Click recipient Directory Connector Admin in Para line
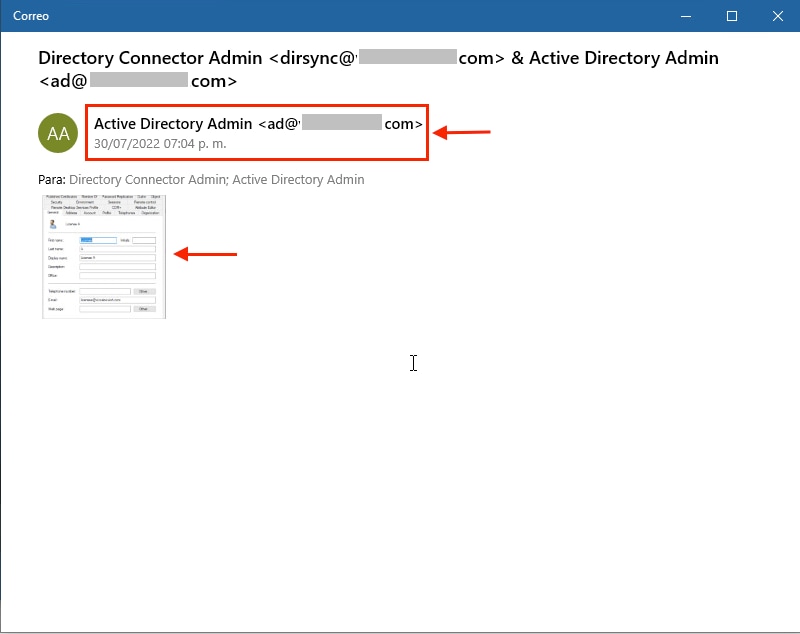Image resolution: width=800 pixels, height=634 pixels. [x=147, y=180]
